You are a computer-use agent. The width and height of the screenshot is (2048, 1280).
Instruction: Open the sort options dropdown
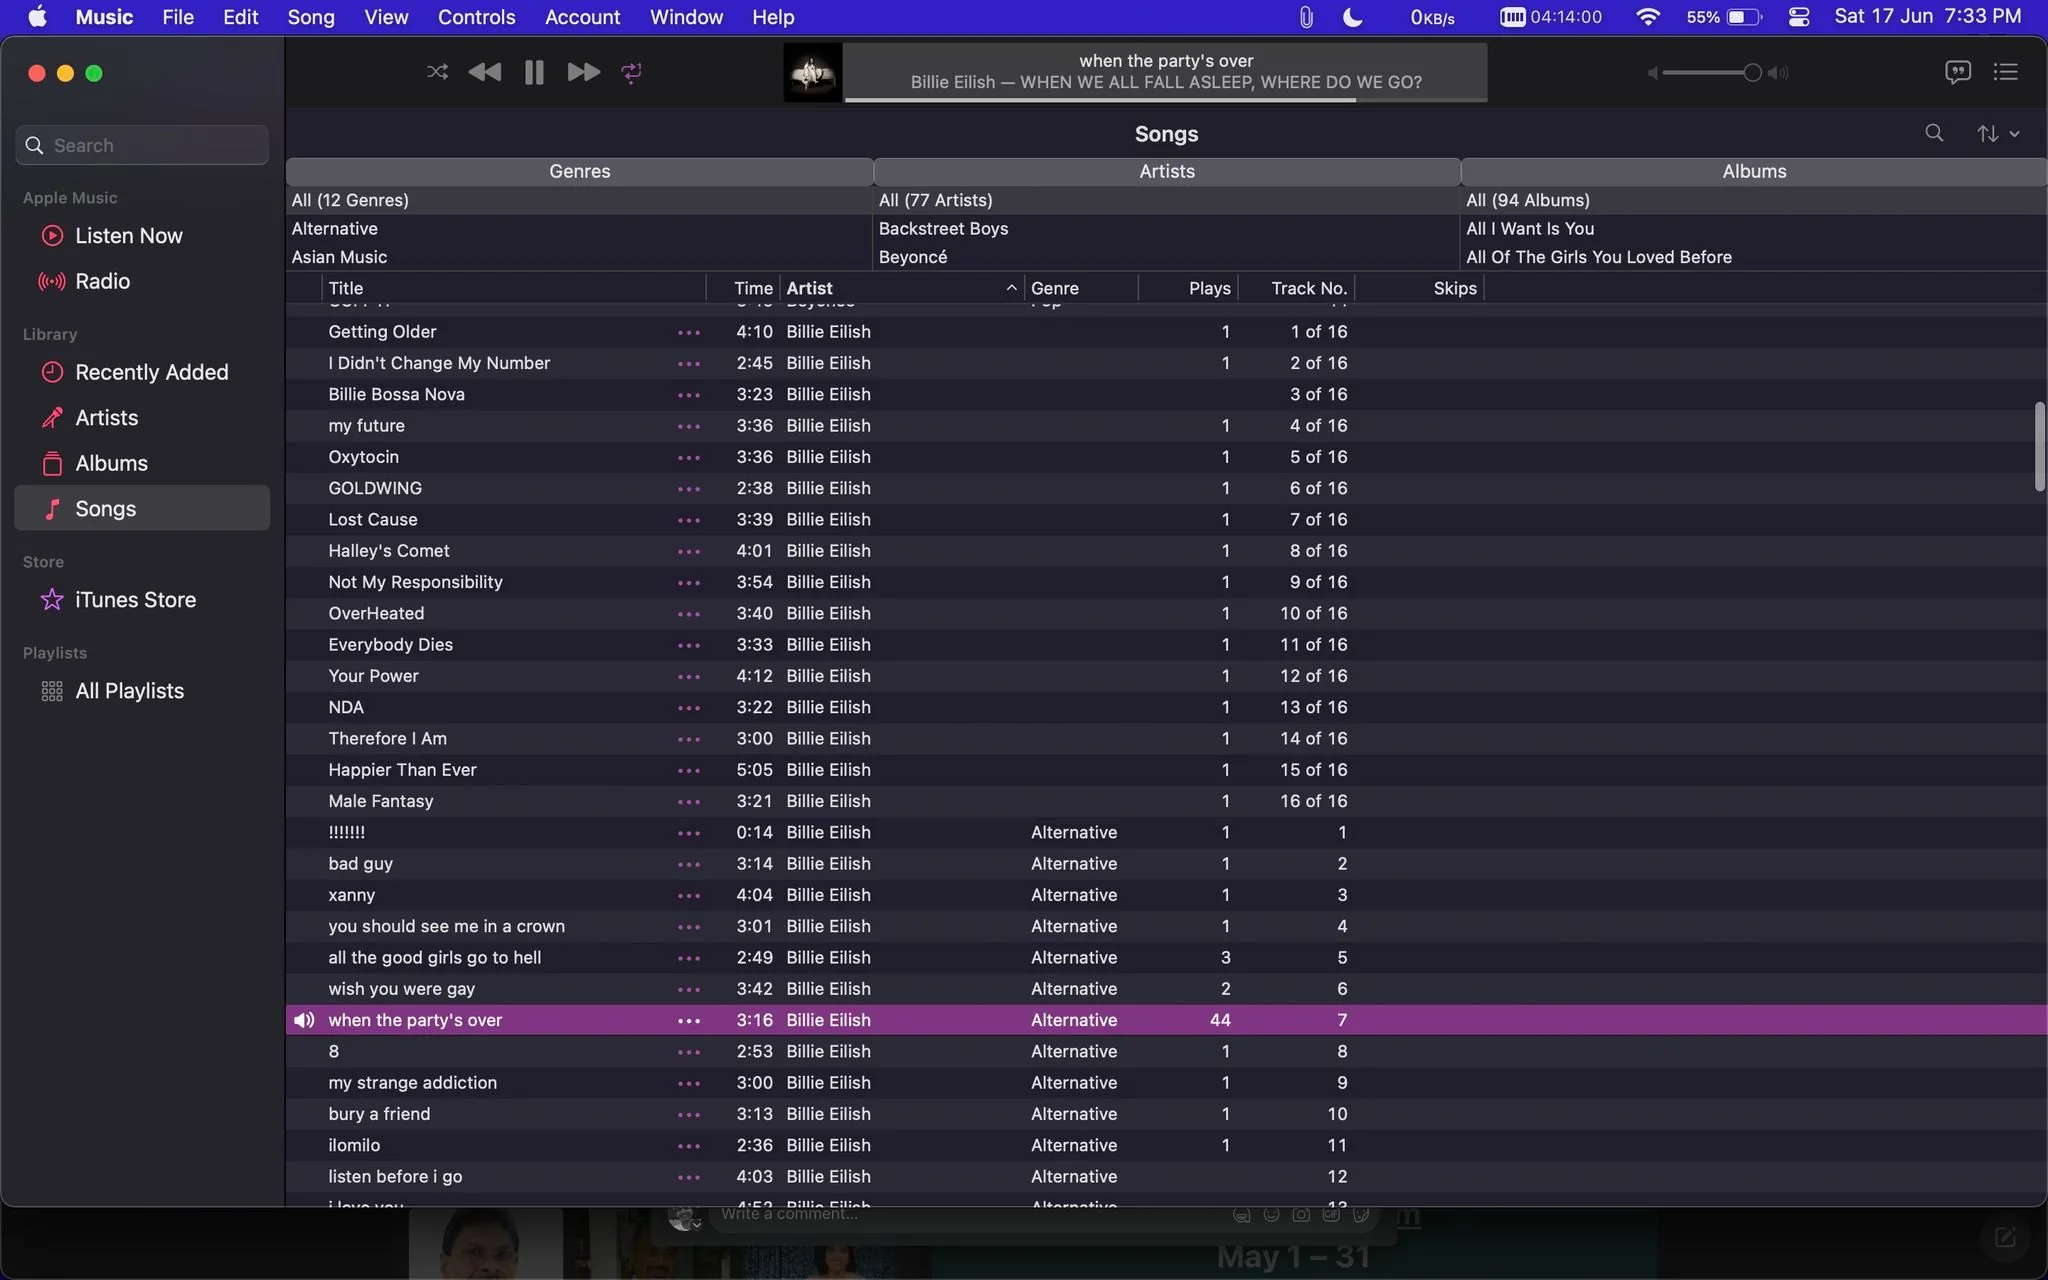[1998, 133]
